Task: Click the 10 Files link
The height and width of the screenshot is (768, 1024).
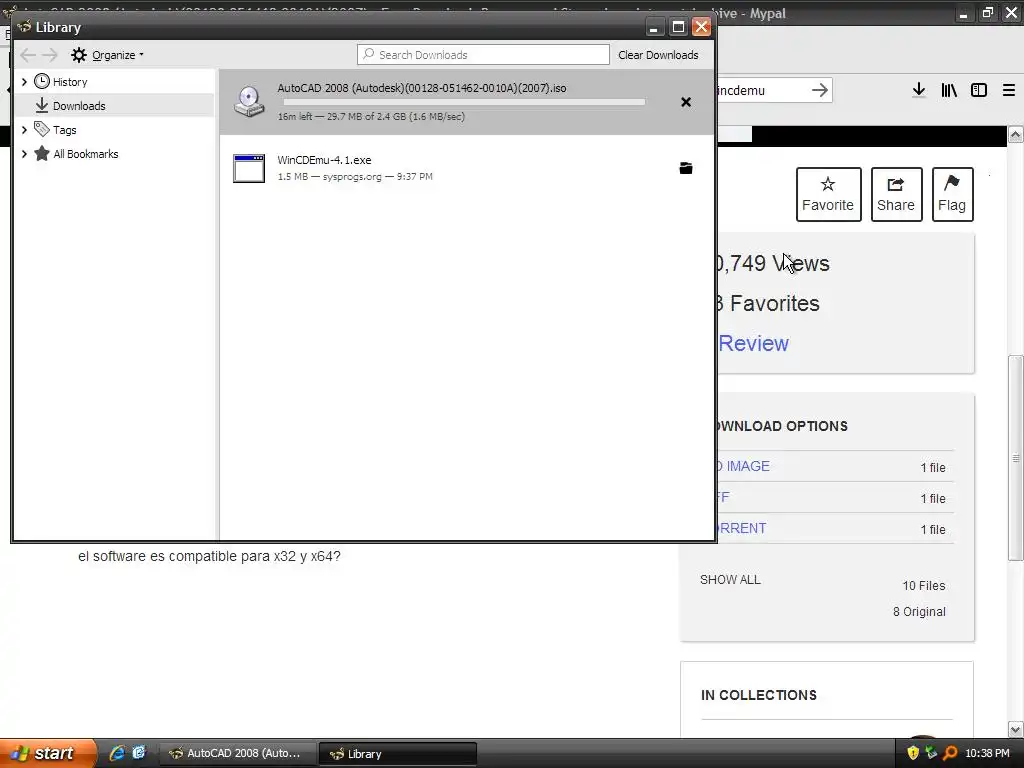Action: click(x=923, y=586)
